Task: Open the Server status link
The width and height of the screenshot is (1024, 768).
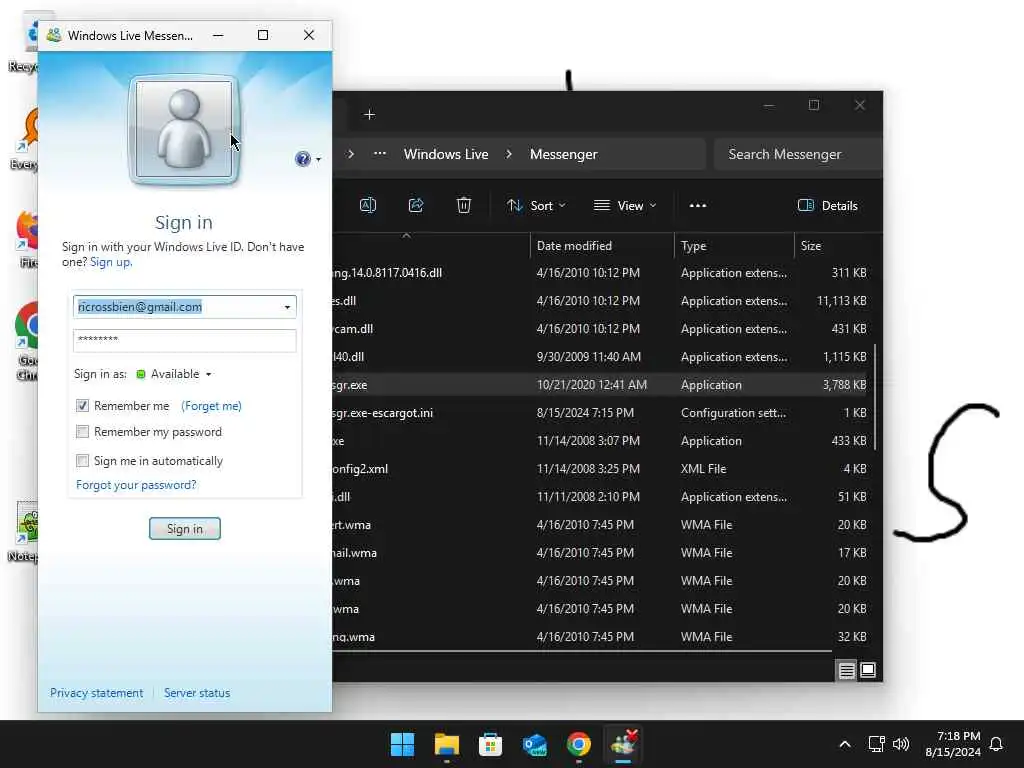Action: click(197, 693)
